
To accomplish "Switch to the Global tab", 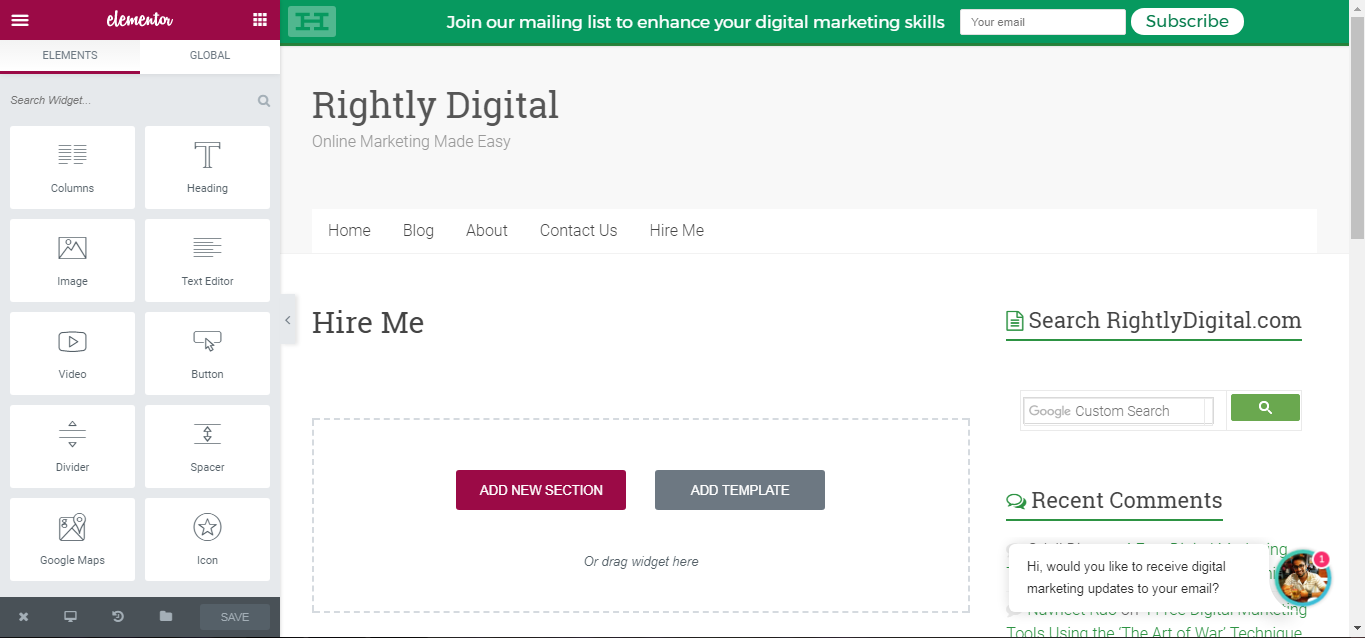I will point(210,56).
